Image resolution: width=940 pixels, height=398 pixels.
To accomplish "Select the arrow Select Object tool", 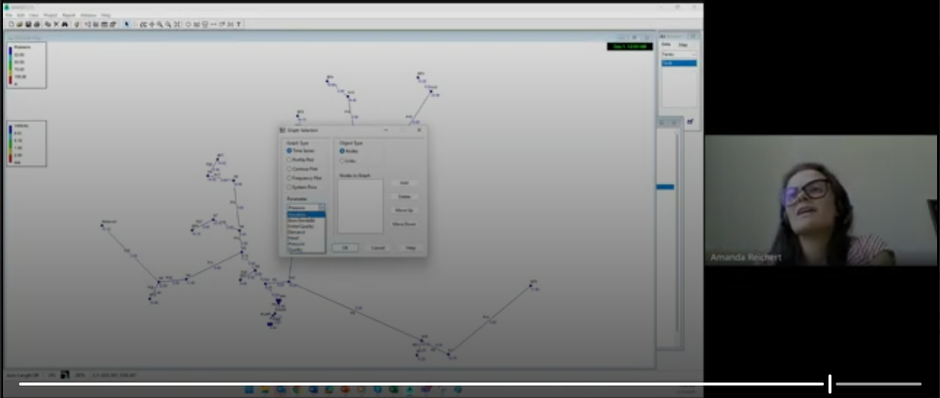I will pos(126,24).
